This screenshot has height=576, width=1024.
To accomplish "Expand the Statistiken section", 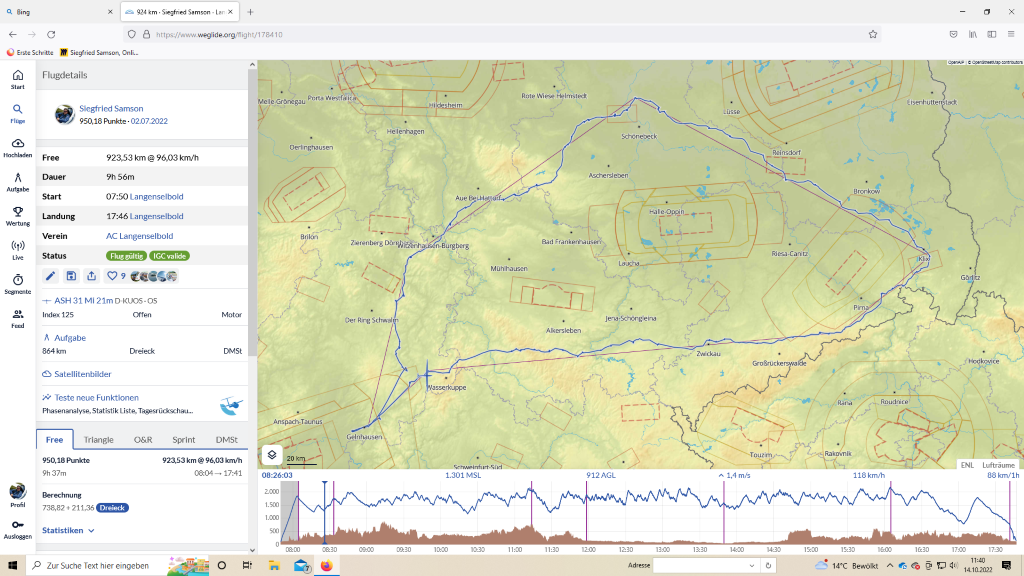I will [x=69, y=530].
